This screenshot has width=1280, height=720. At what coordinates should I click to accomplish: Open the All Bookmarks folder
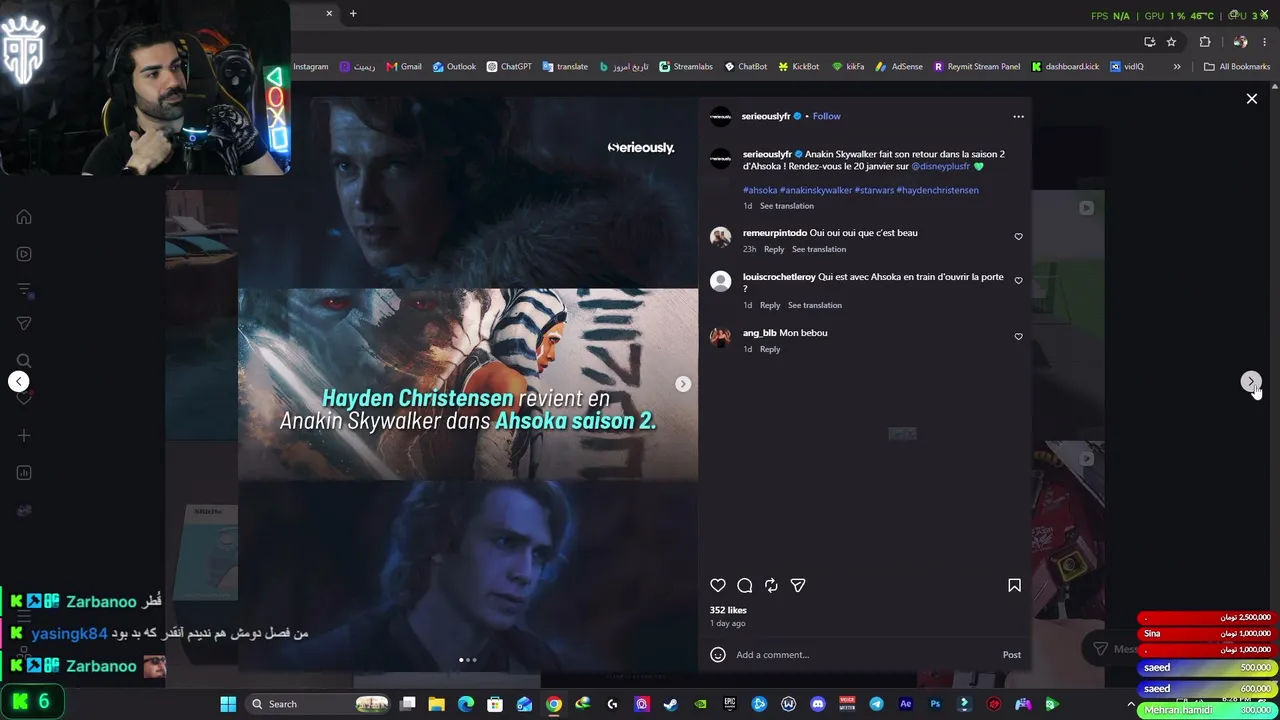tap(1237, 67)
